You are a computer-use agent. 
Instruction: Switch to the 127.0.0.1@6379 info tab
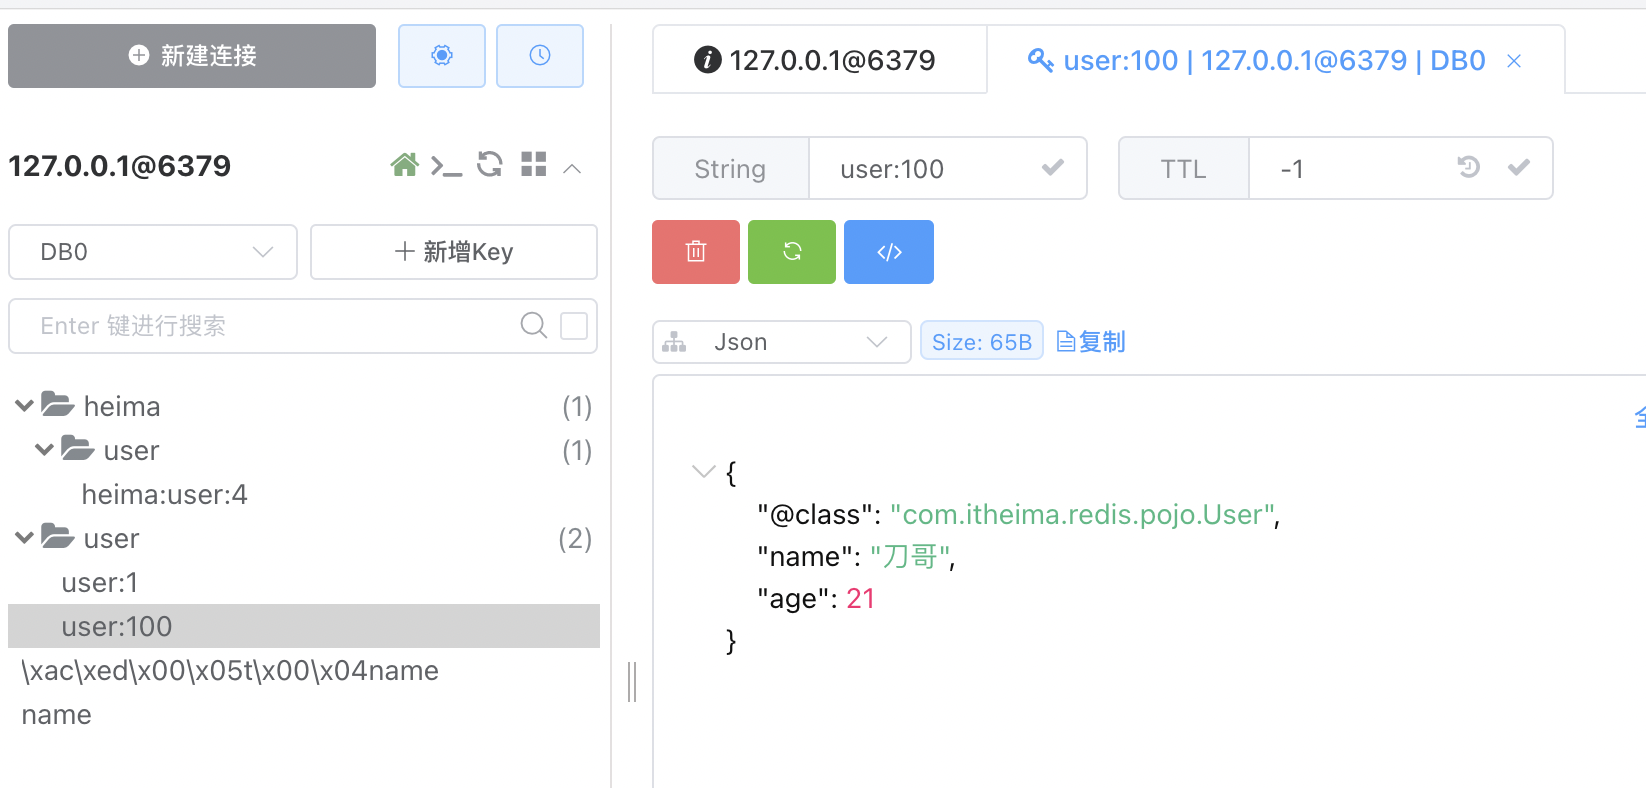[x=819, y=60]
